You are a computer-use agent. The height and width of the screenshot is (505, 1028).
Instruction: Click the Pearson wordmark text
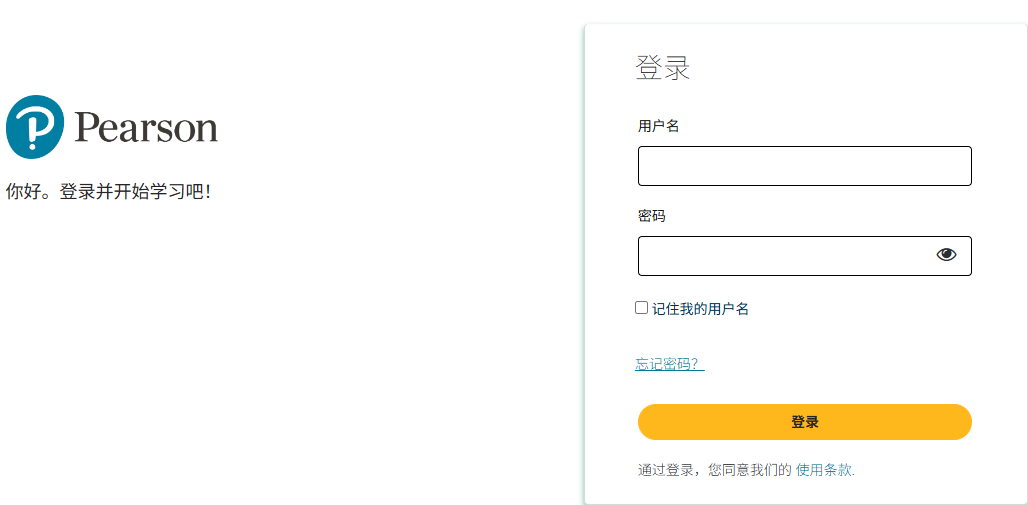coord(146,128)
